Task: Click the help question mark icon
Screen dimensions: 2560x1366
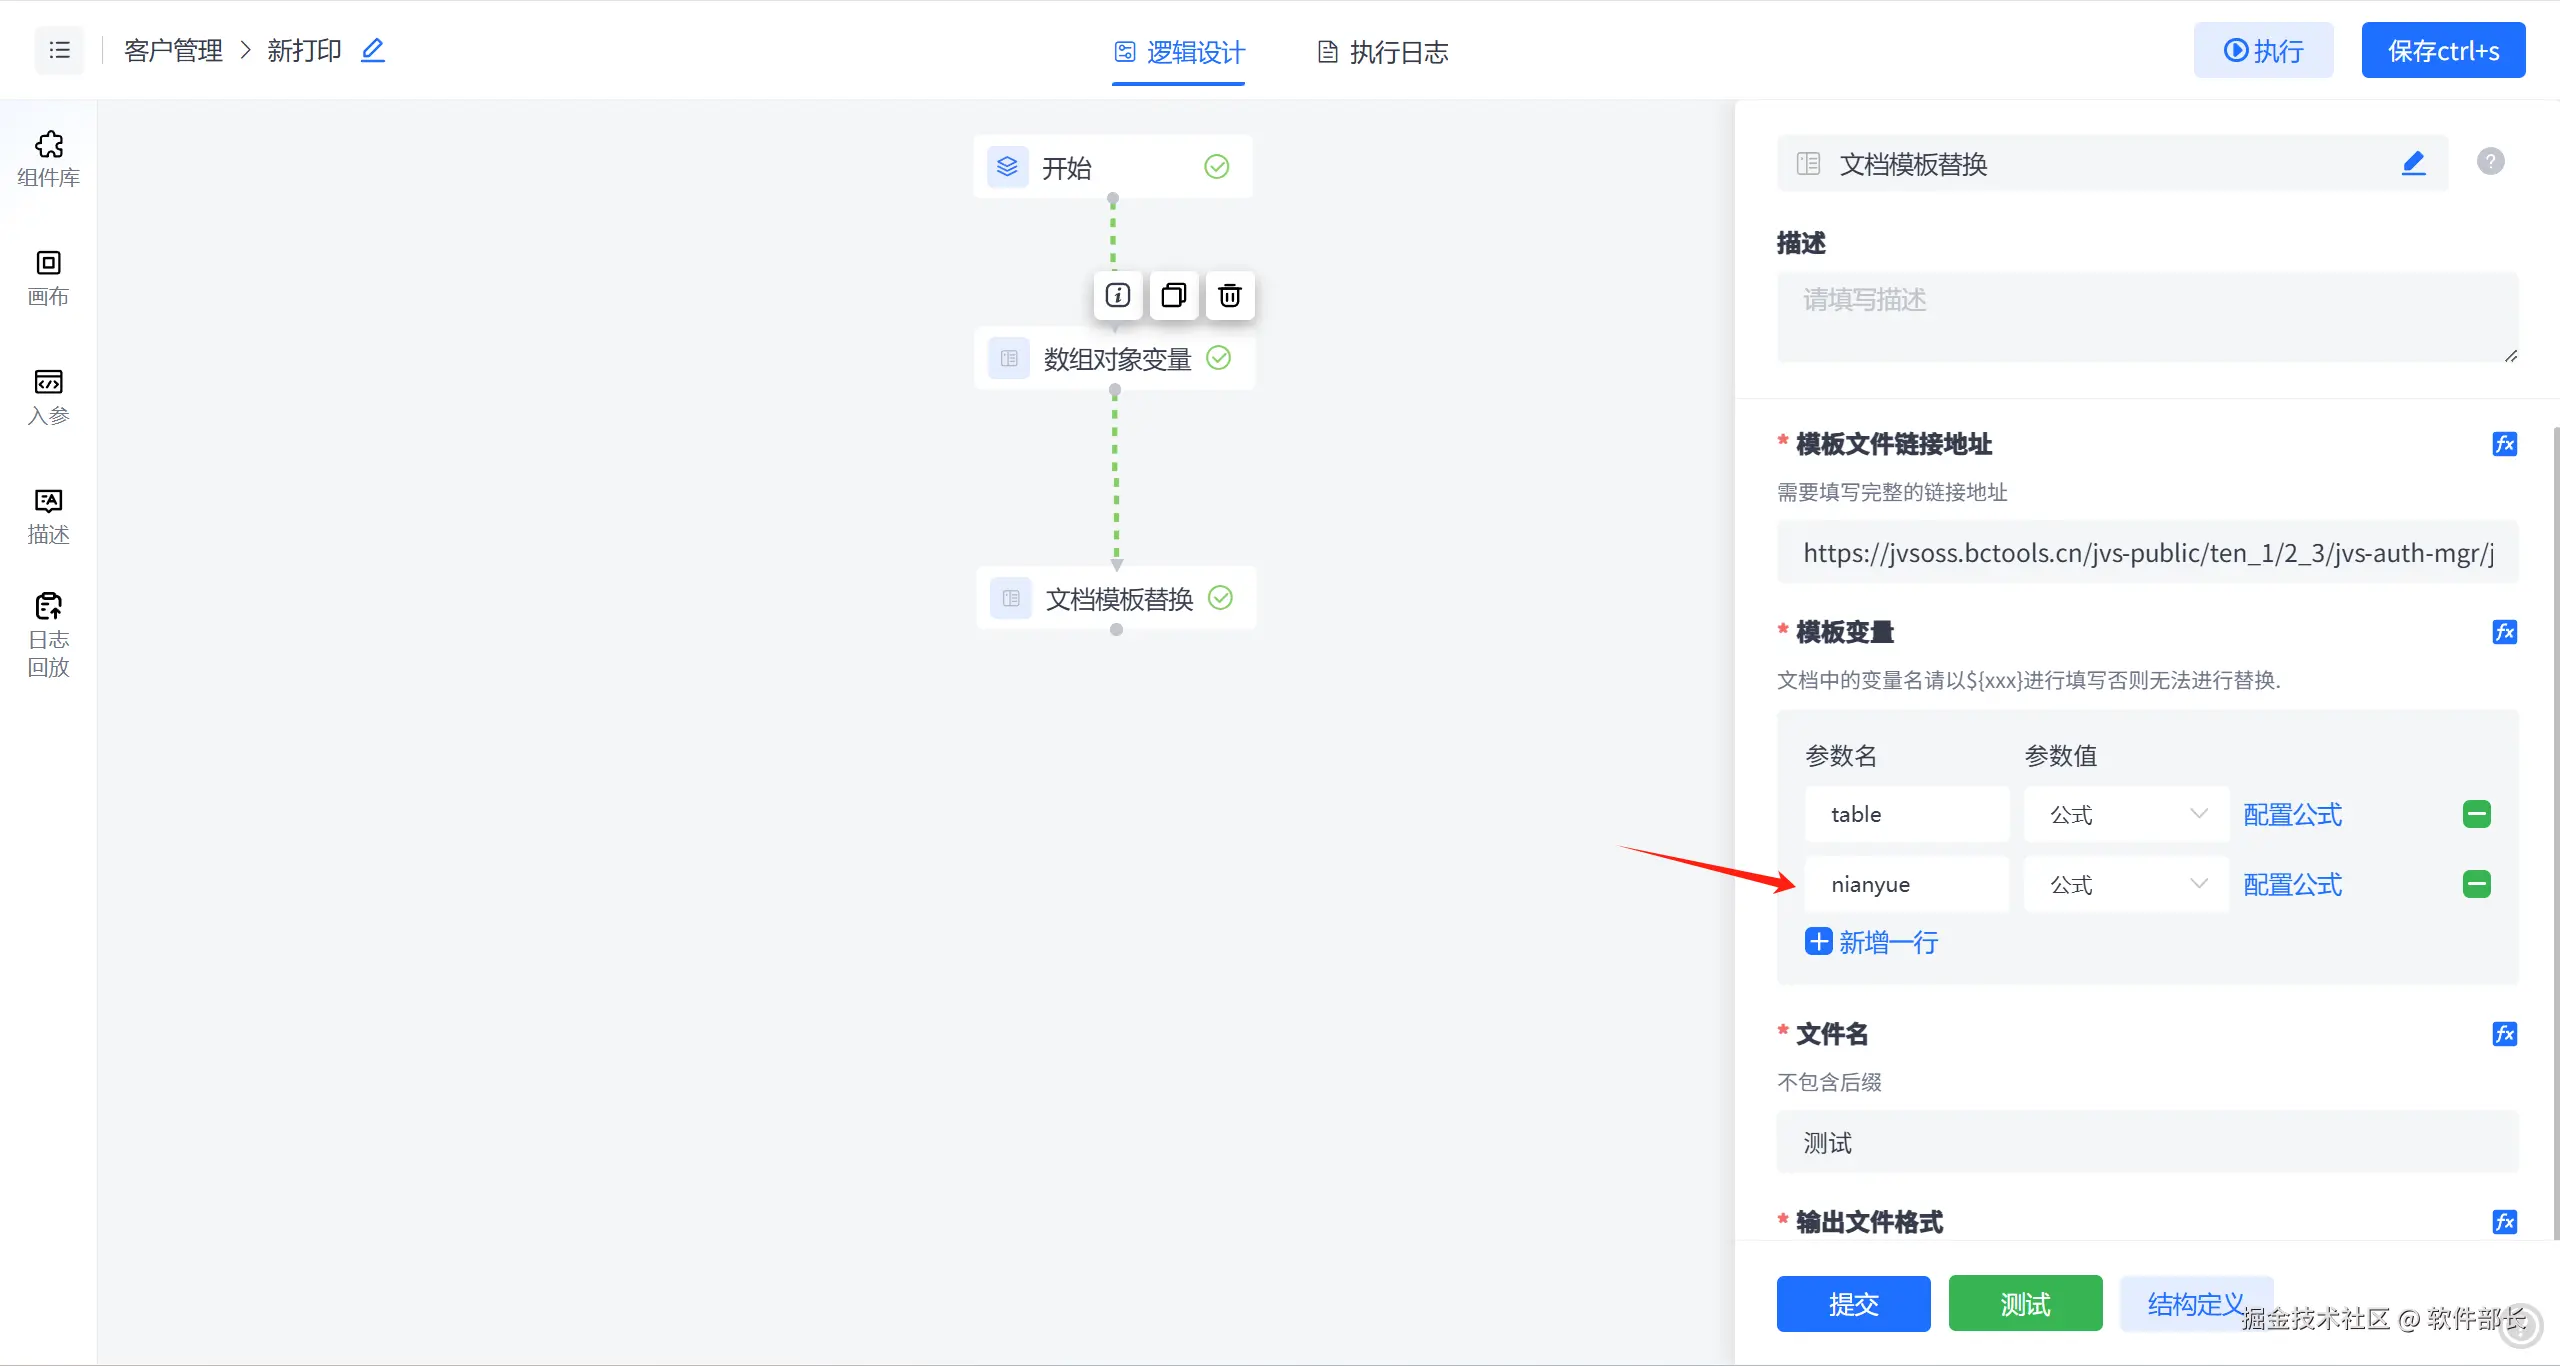Action: pos(2490,161)
